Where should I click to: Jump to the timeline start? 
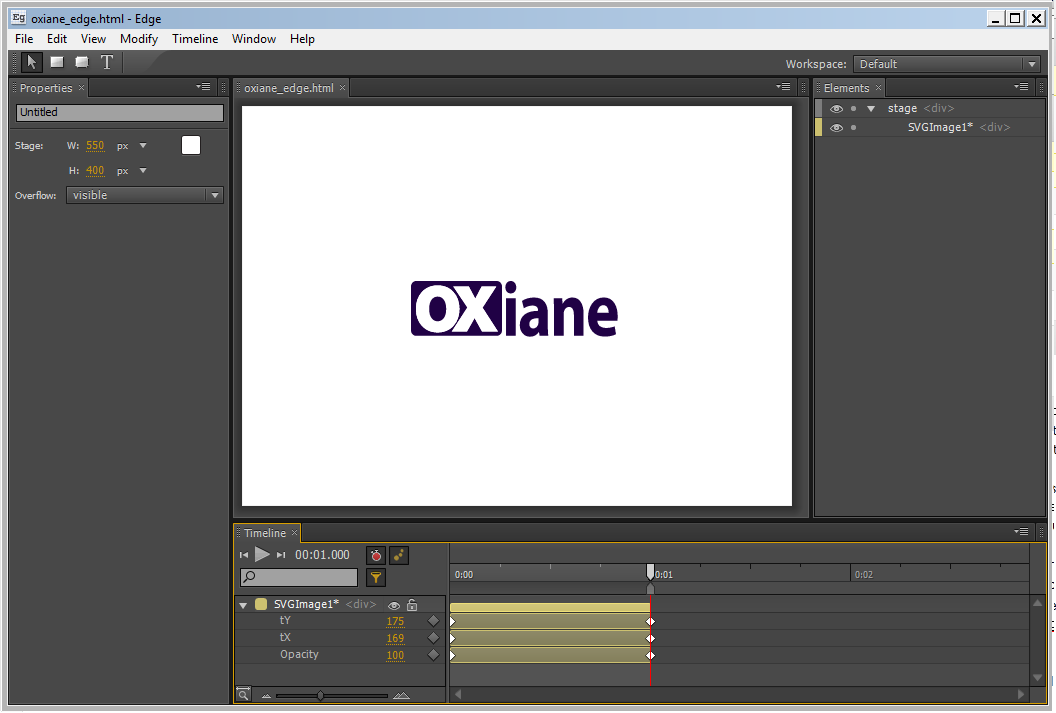(244, 555)
